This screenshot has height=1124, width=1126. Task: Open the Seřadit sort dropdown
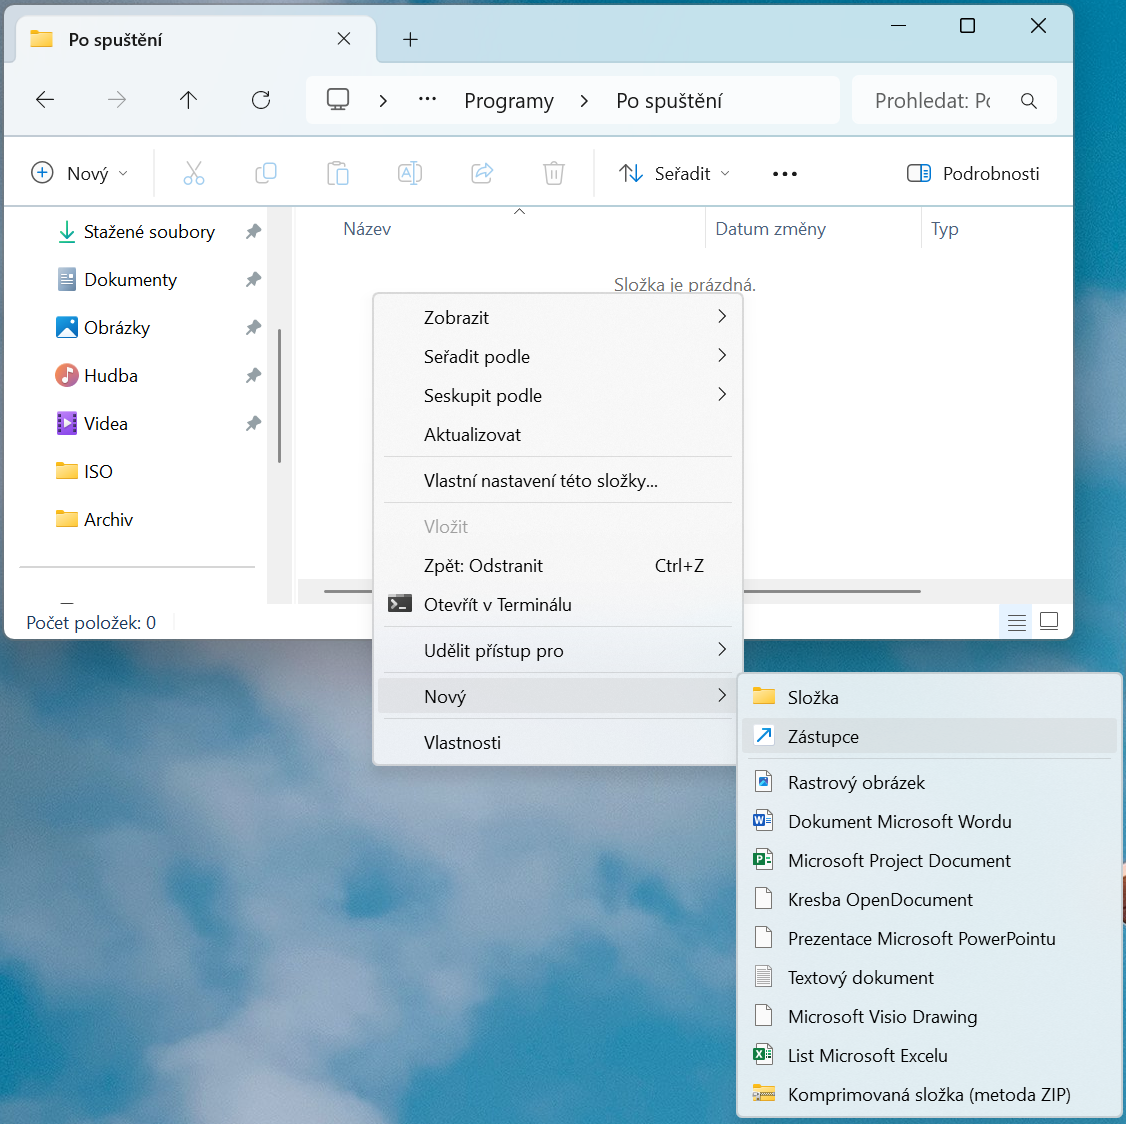click(x=674, y=173)
